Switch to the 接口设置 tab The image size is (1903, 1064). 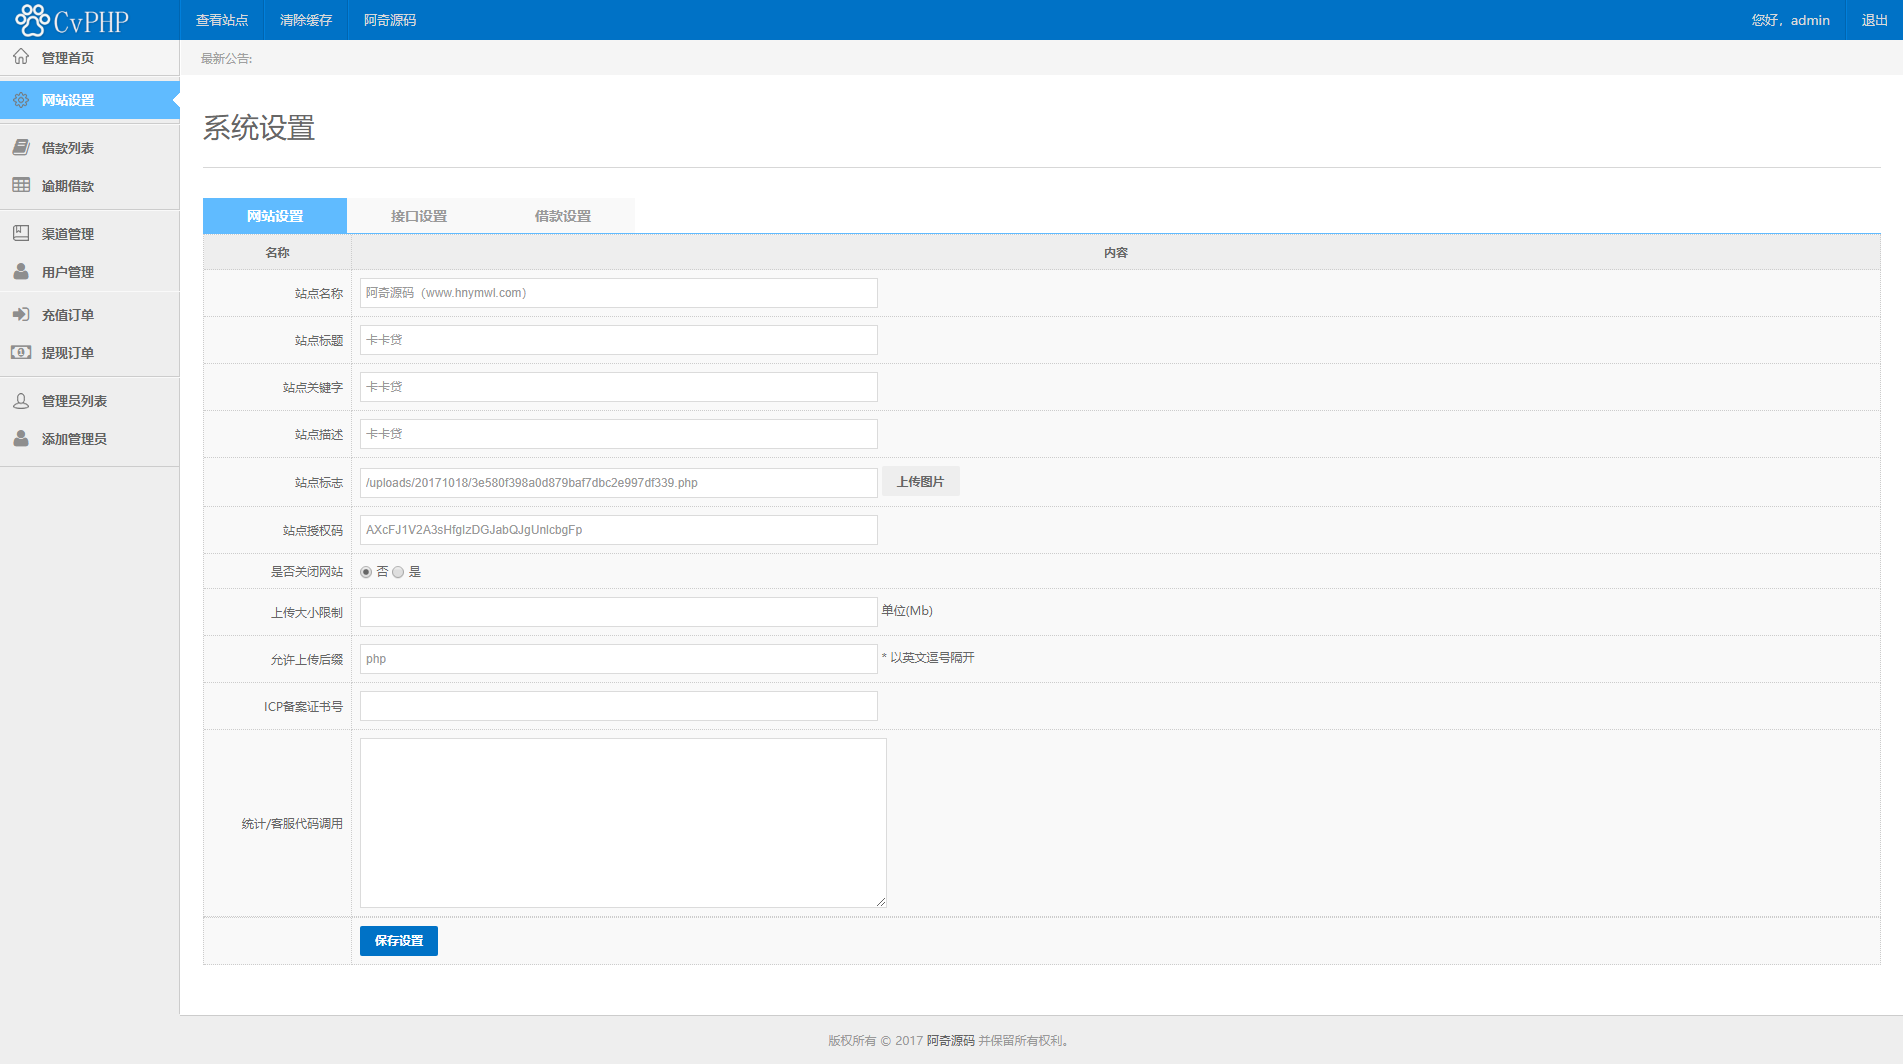point(419,216)
